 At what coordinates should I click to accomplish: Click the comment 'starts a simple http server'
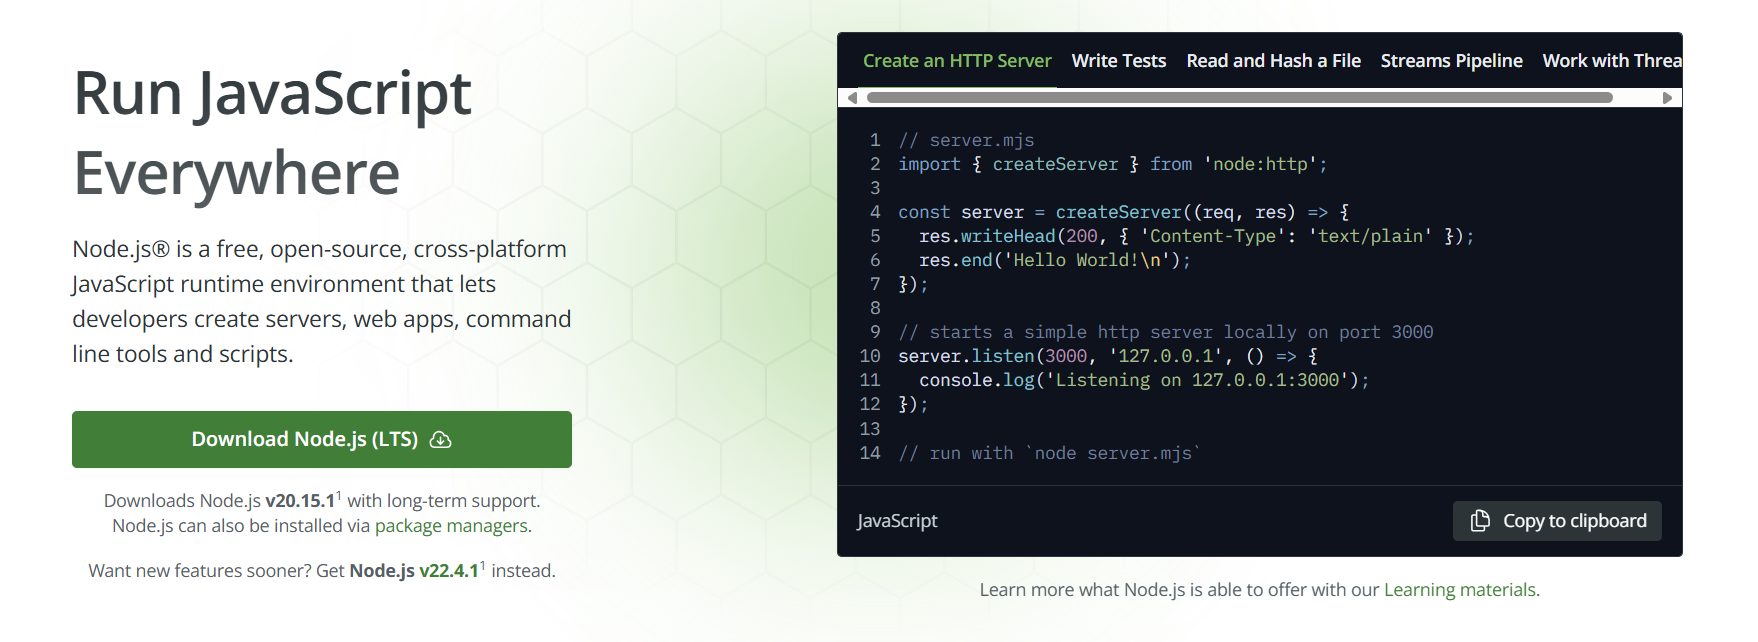coord(1166,332)
